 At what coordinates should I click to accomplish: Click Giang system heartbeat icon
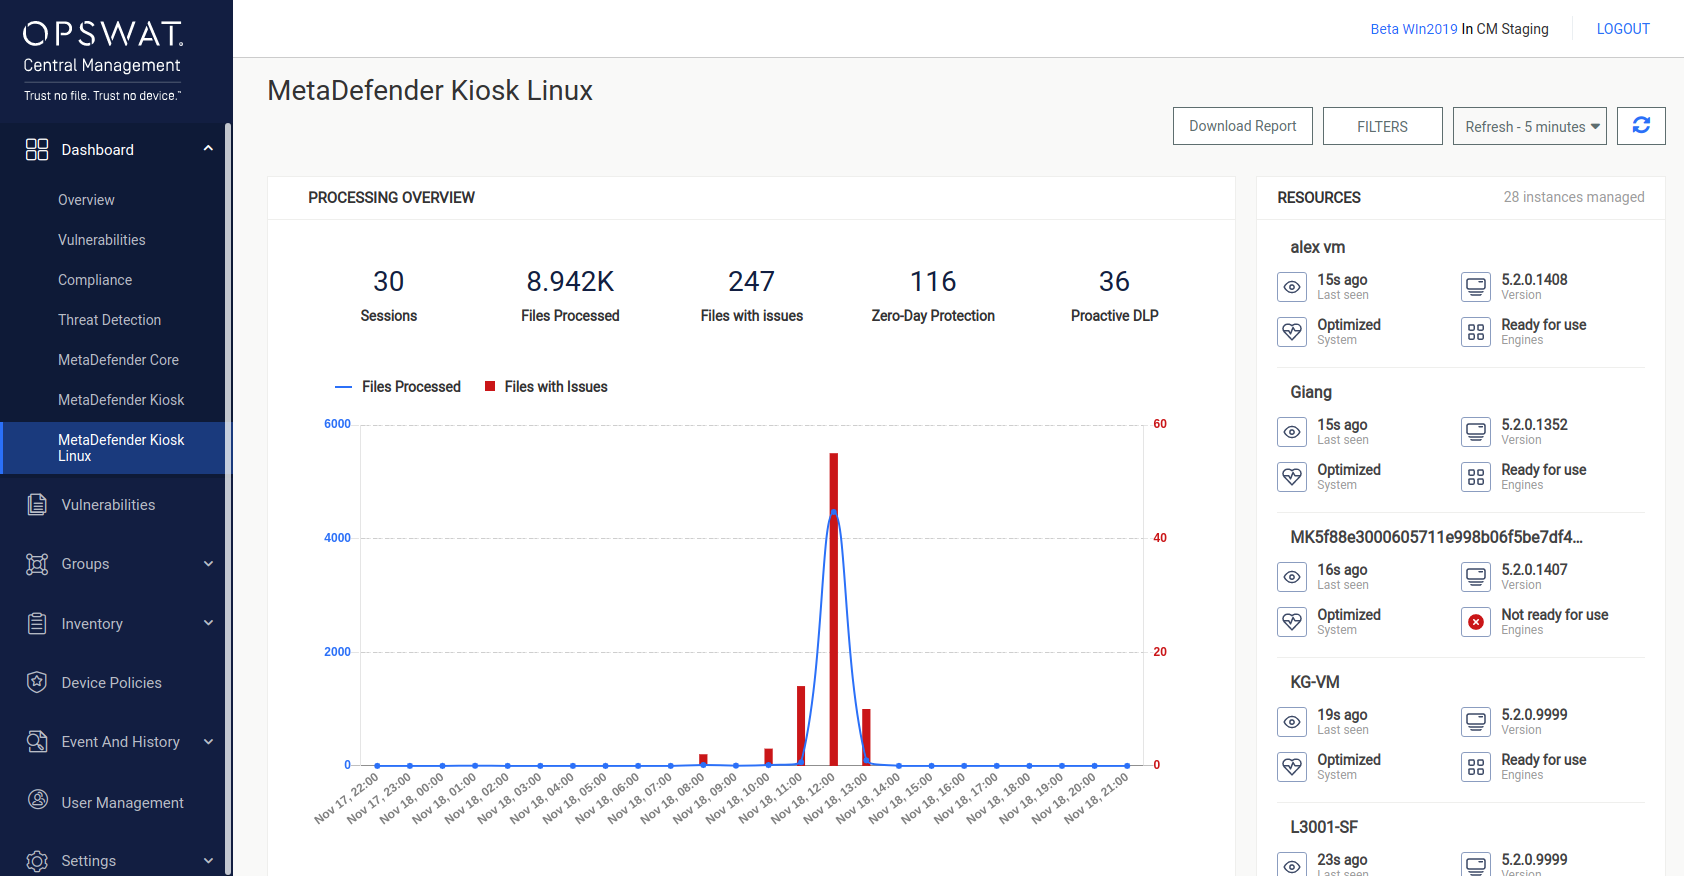coord(1292,477)
